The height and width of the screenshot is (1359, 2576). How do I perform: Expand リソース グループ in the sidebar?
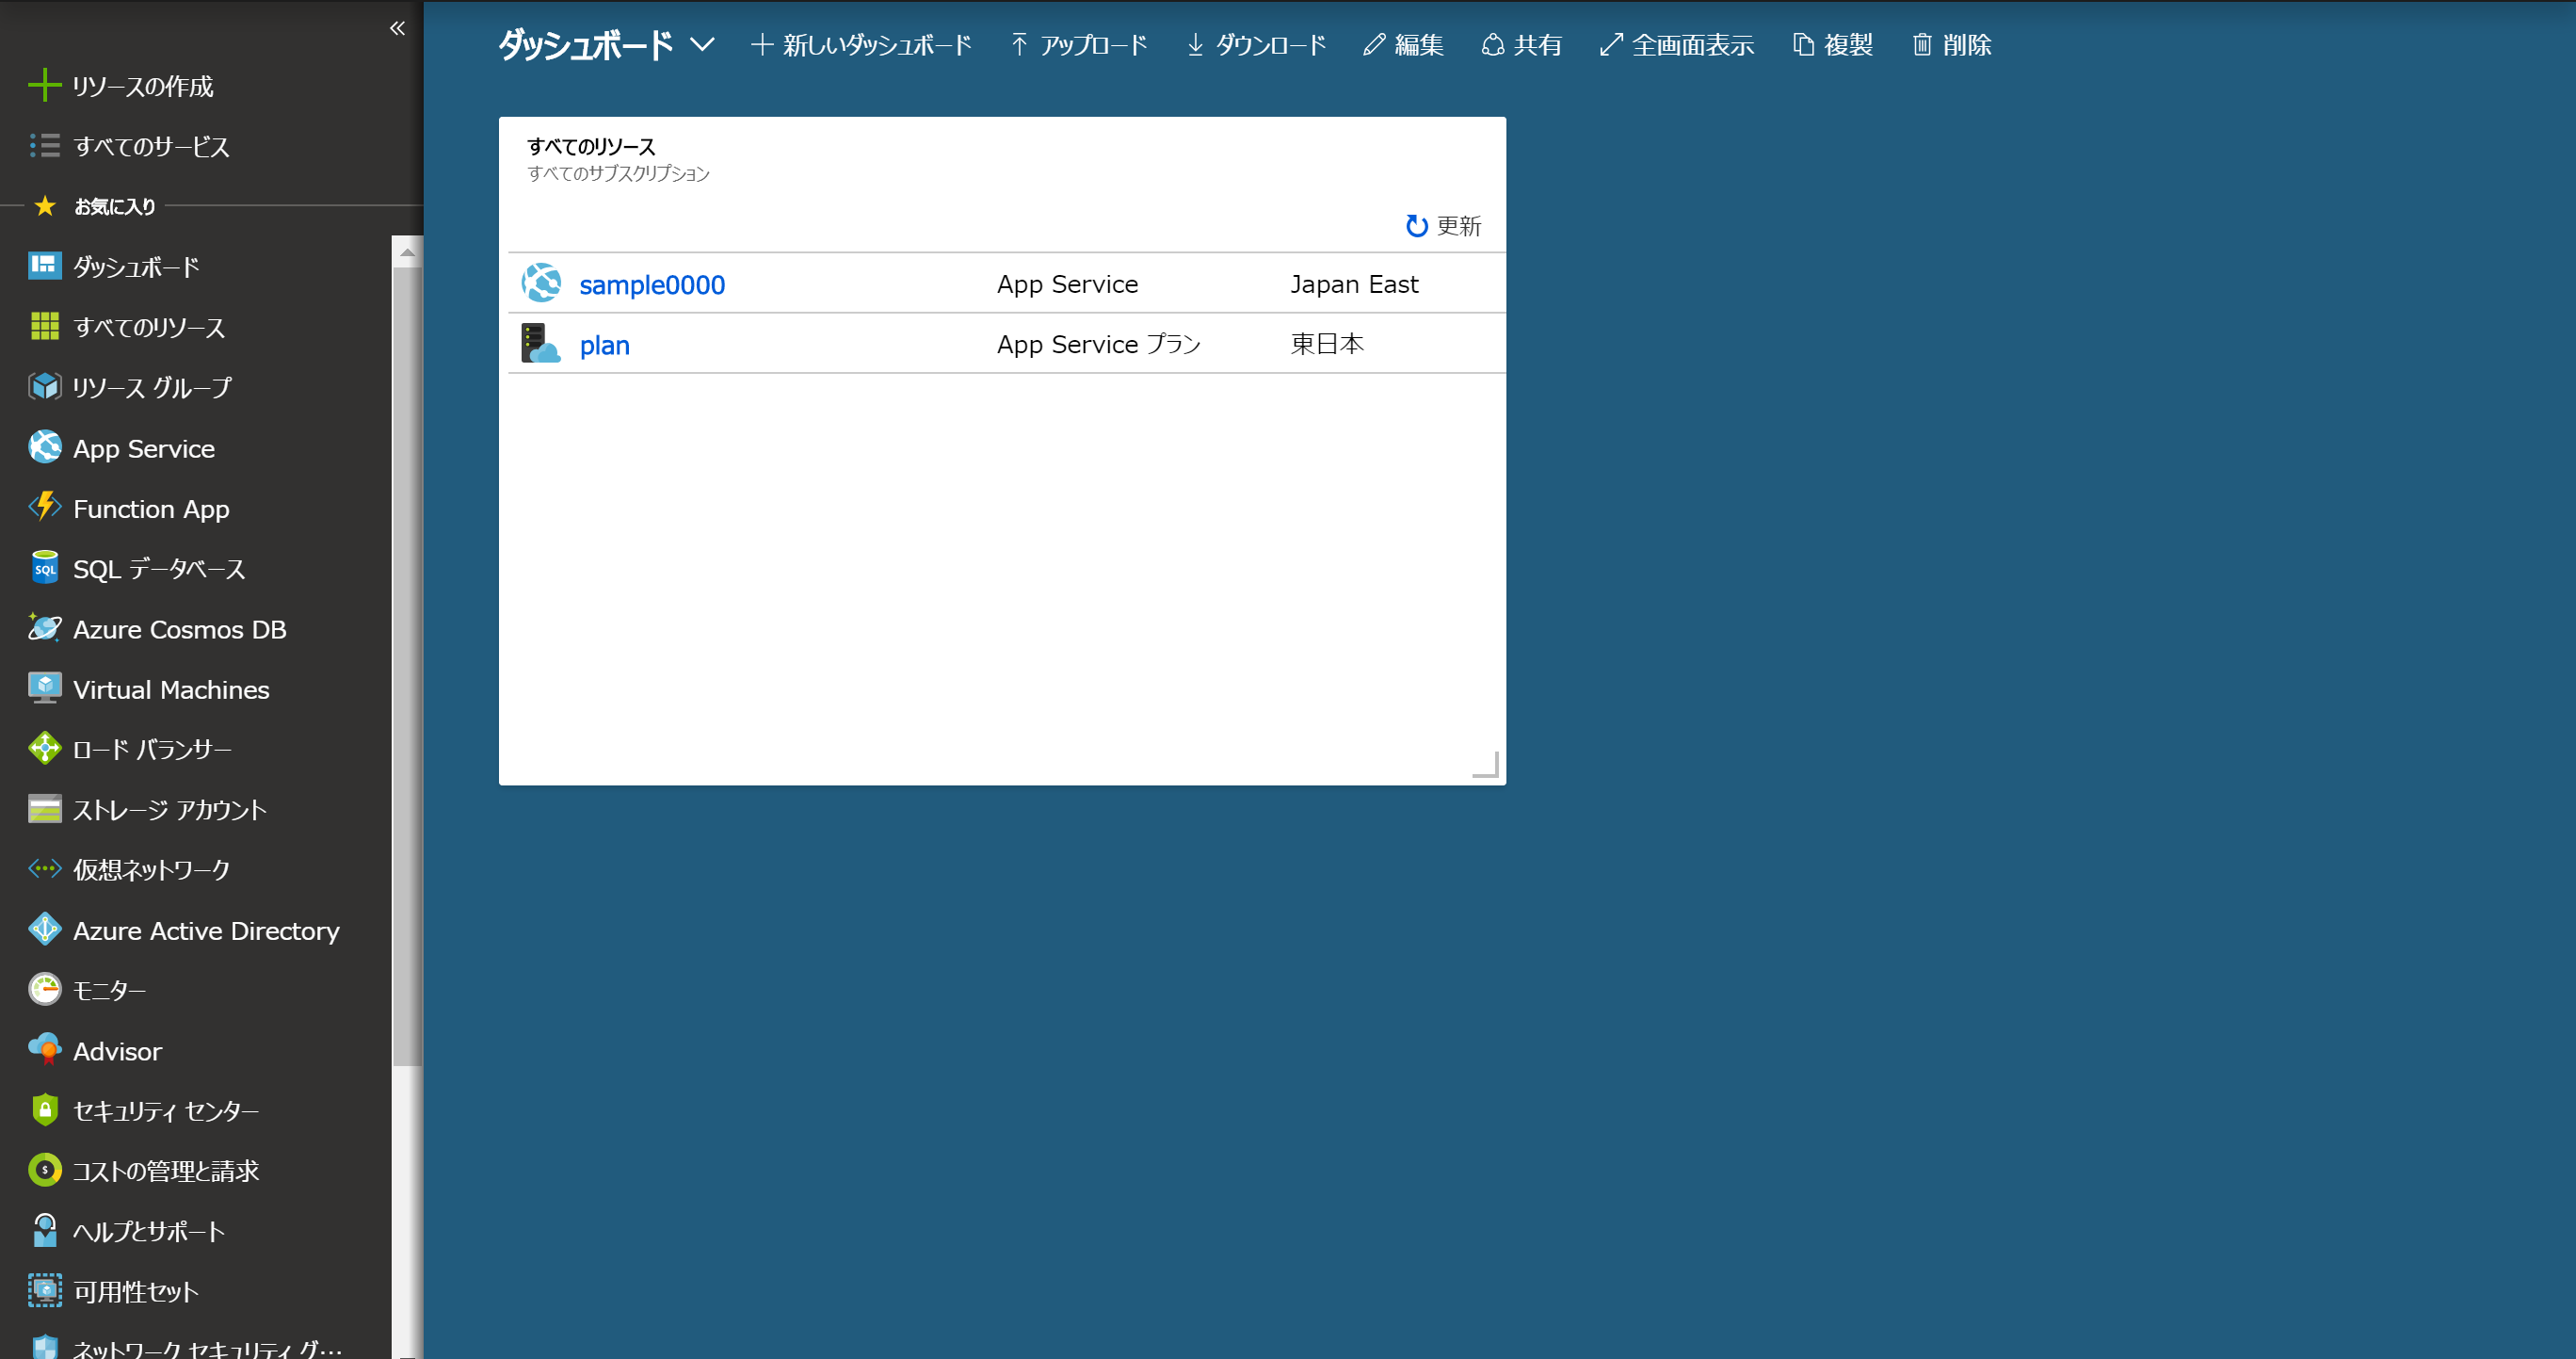pos(152,387)
